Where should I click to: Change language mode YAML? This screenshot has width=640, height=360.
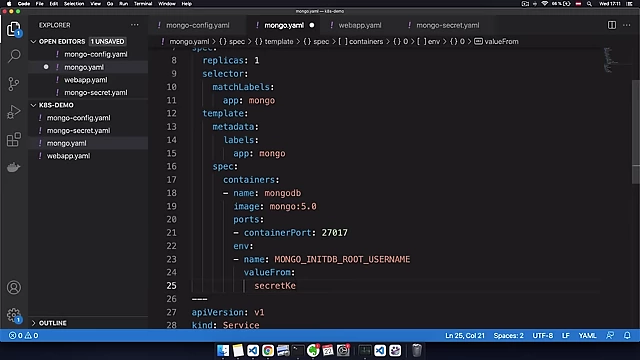587,336
